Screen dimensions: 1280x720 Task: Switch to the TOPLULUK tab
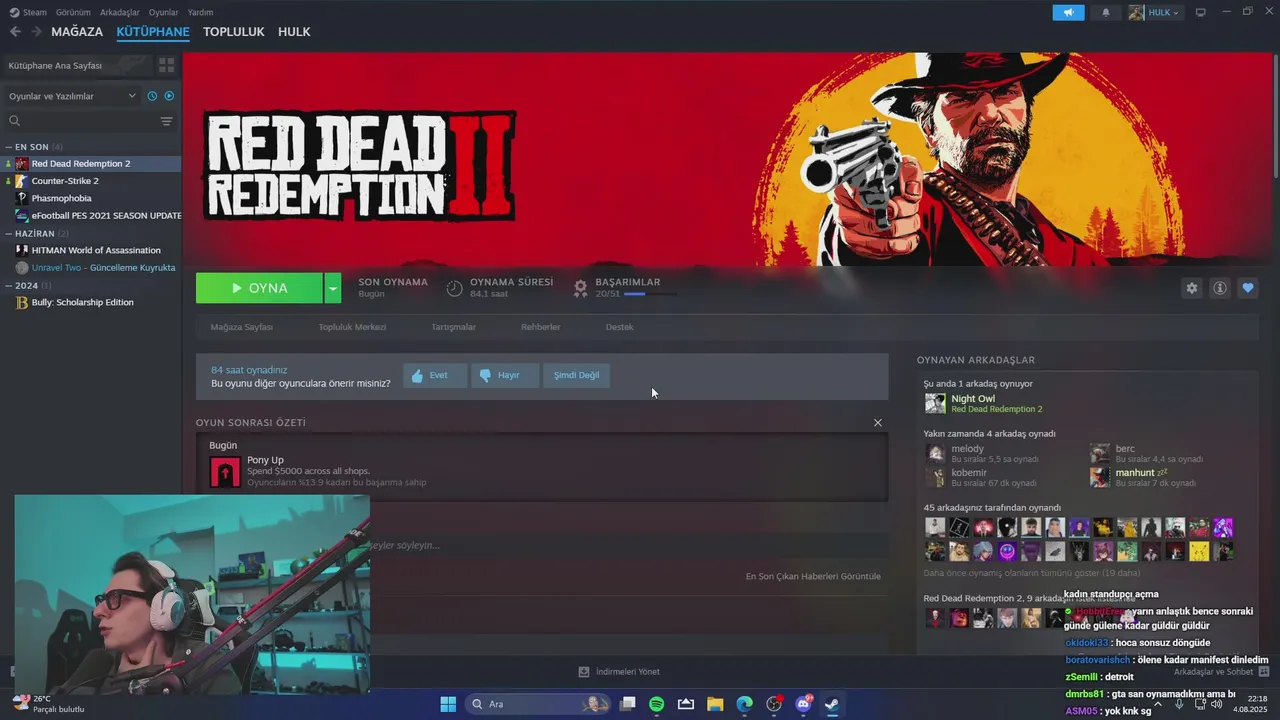233,32
